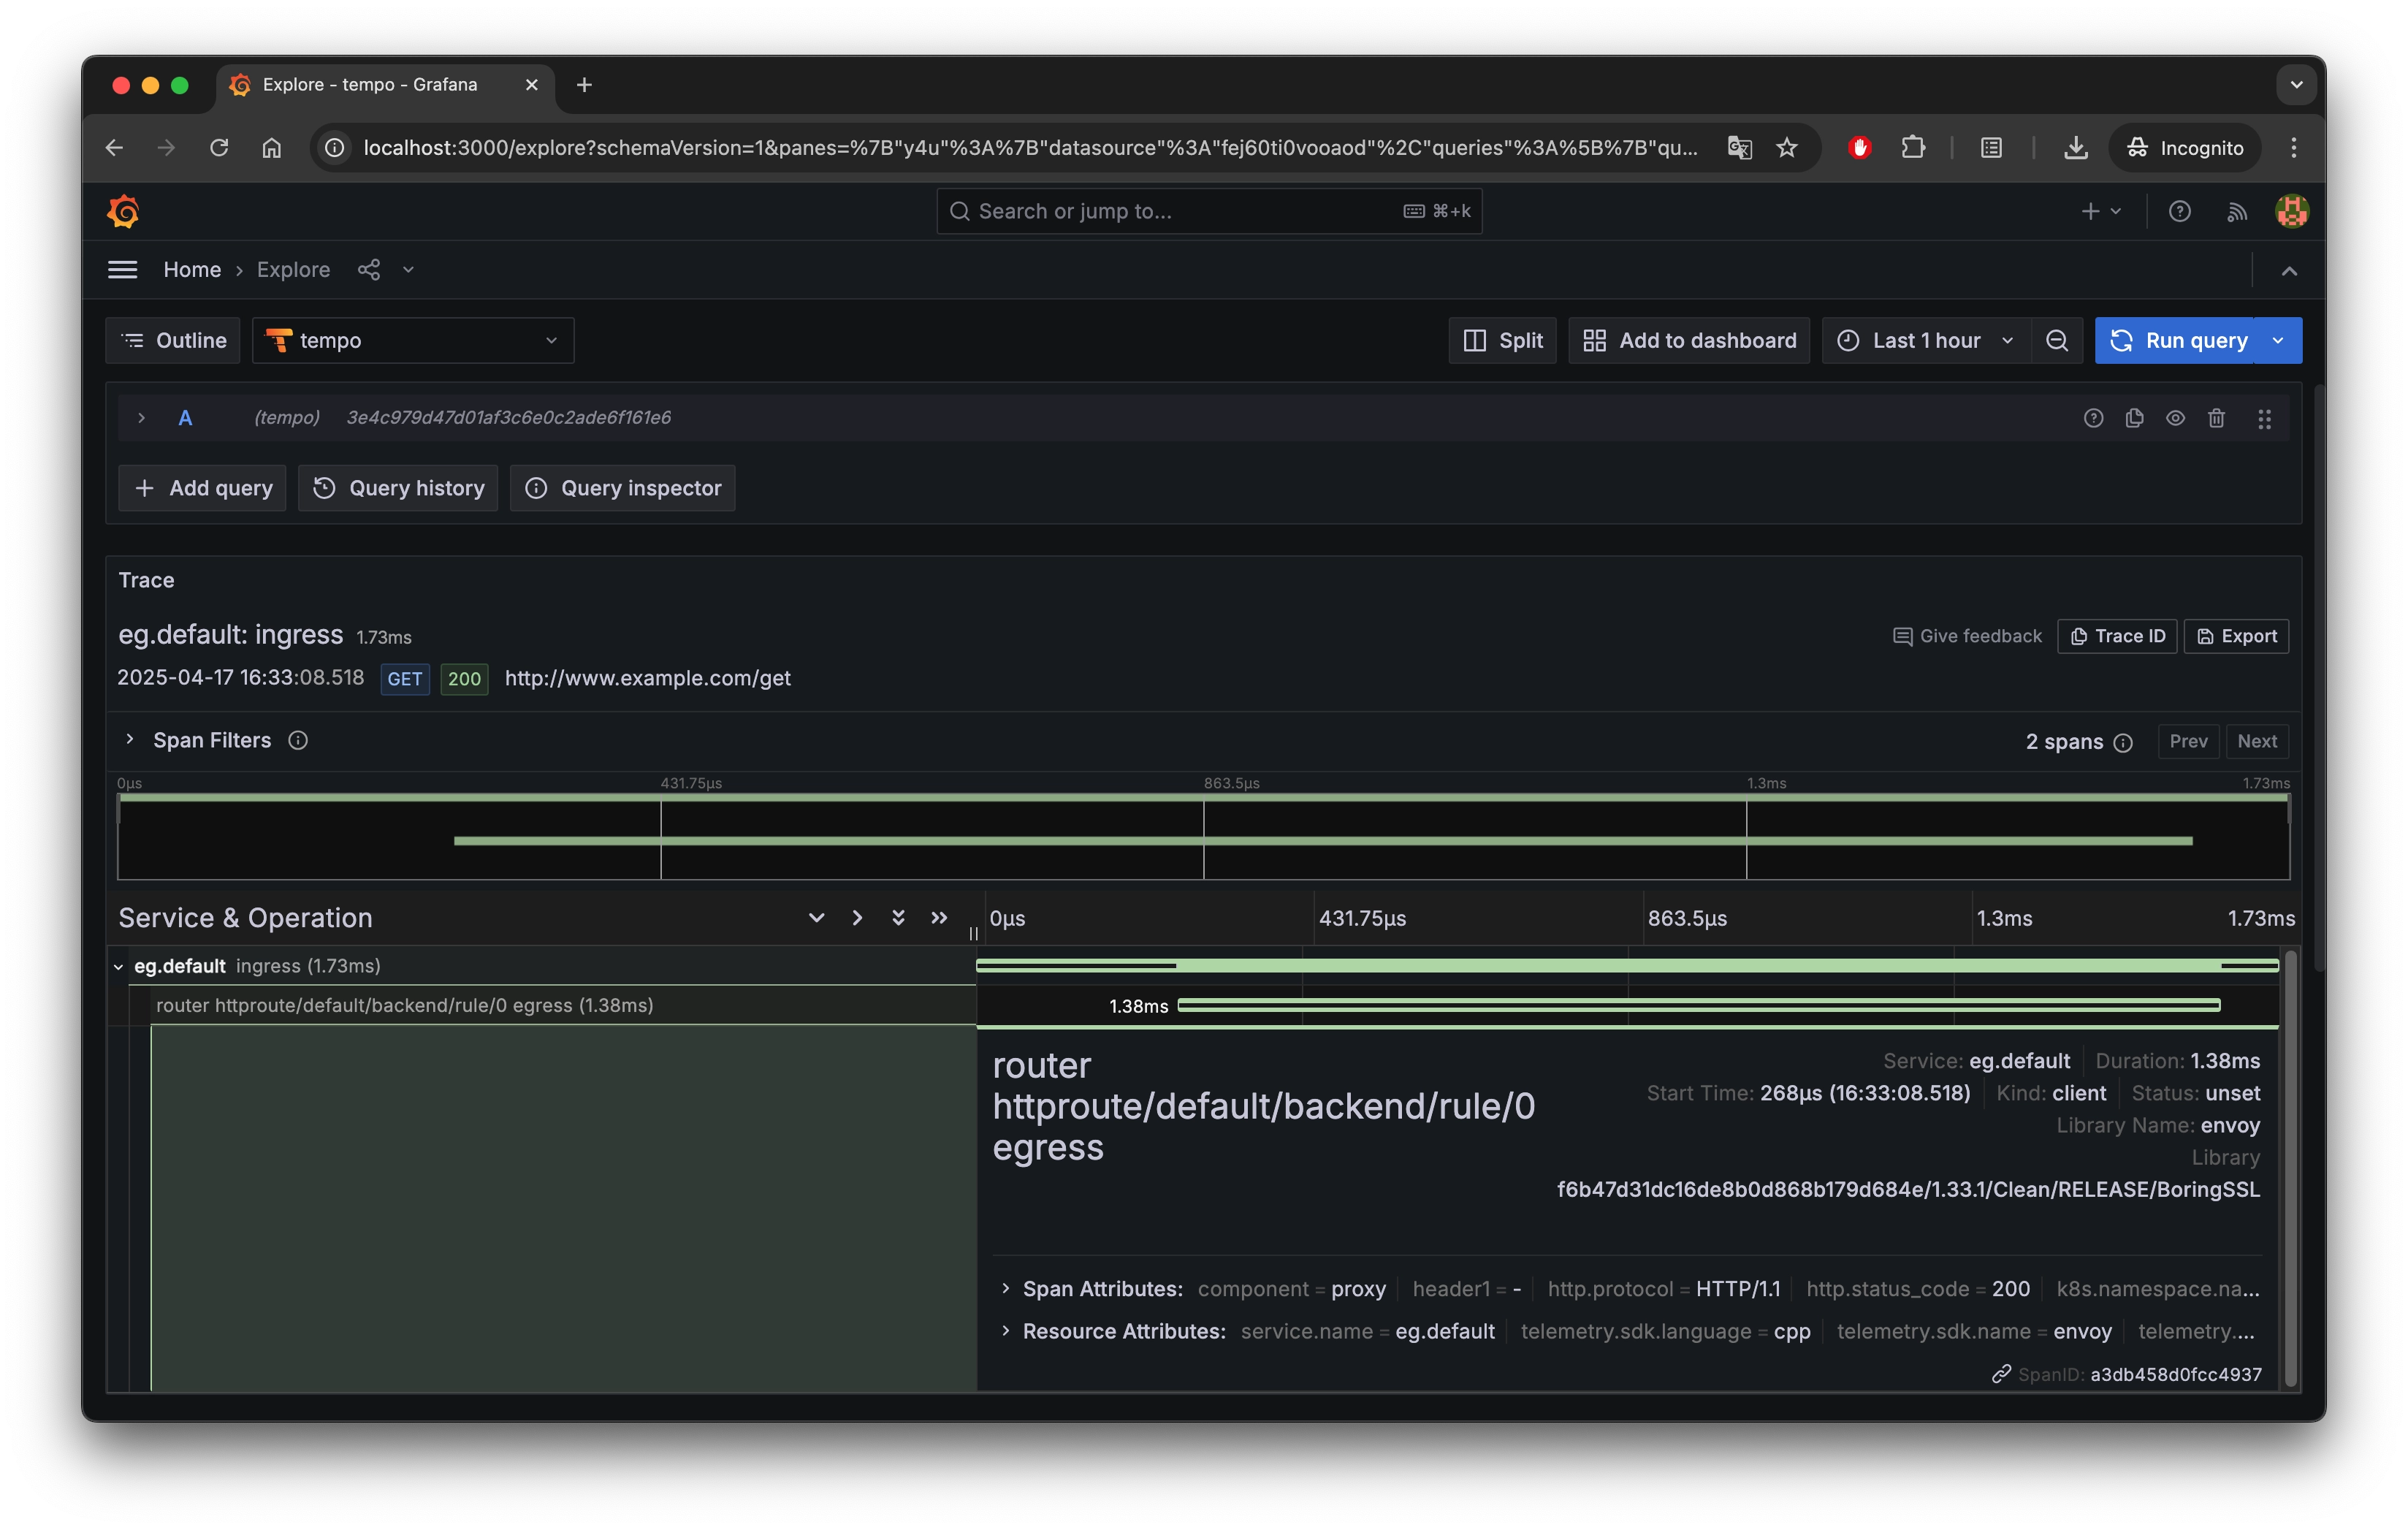Click the Explore breadcrumb
The height and width of the screenshot is (1530, 2408).
click(x=293, y=270)
